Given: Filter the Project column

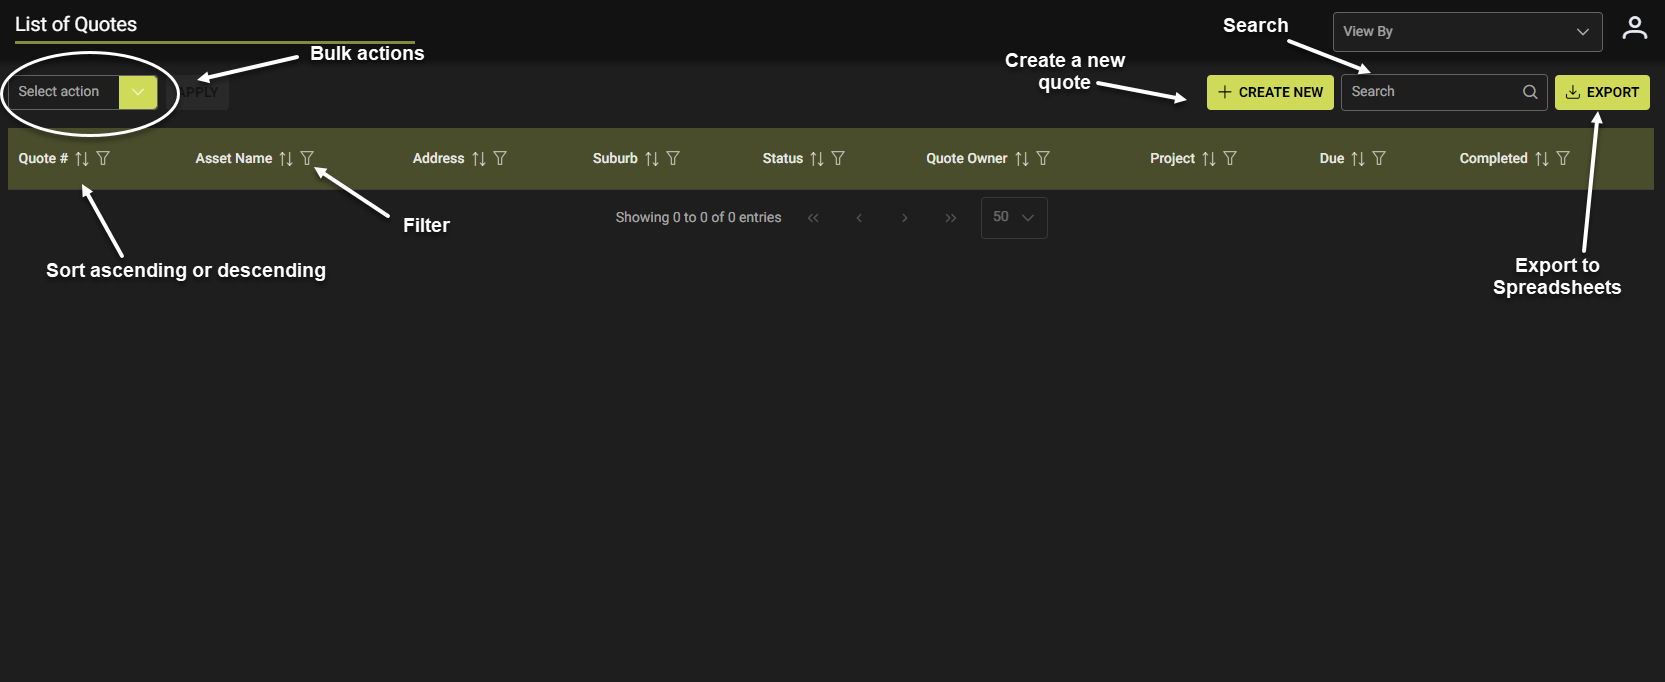Looking at the screenshot, I should pos(1230,158).
